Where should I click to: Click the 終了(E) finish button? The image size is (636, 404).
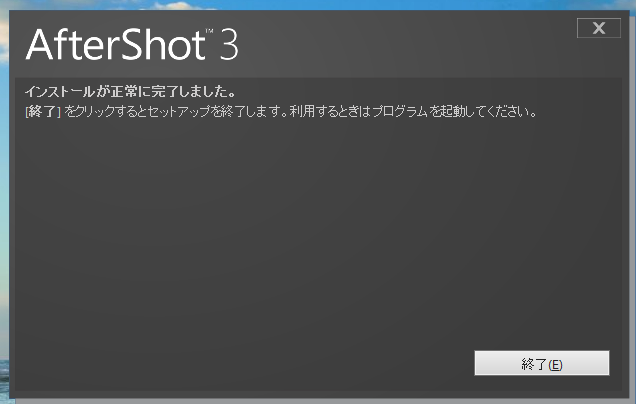click(x=541, y=363)
